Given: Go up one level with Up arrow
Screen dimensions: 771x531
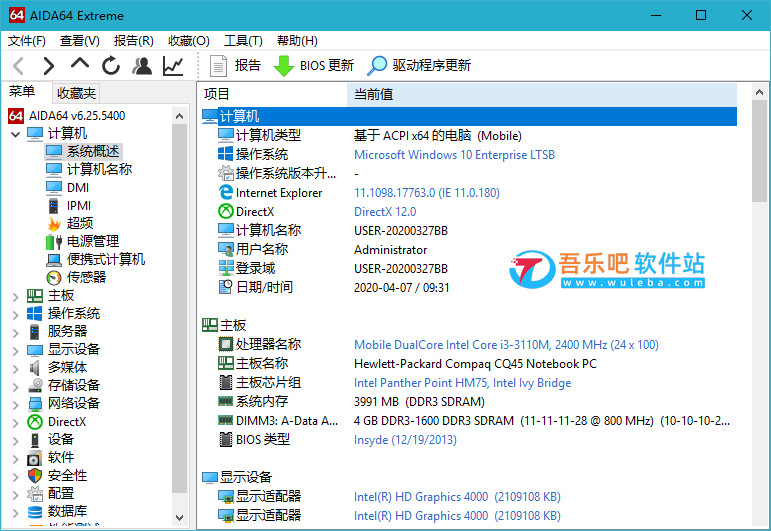Looking at the screenshot, I should tap(80, 64).
